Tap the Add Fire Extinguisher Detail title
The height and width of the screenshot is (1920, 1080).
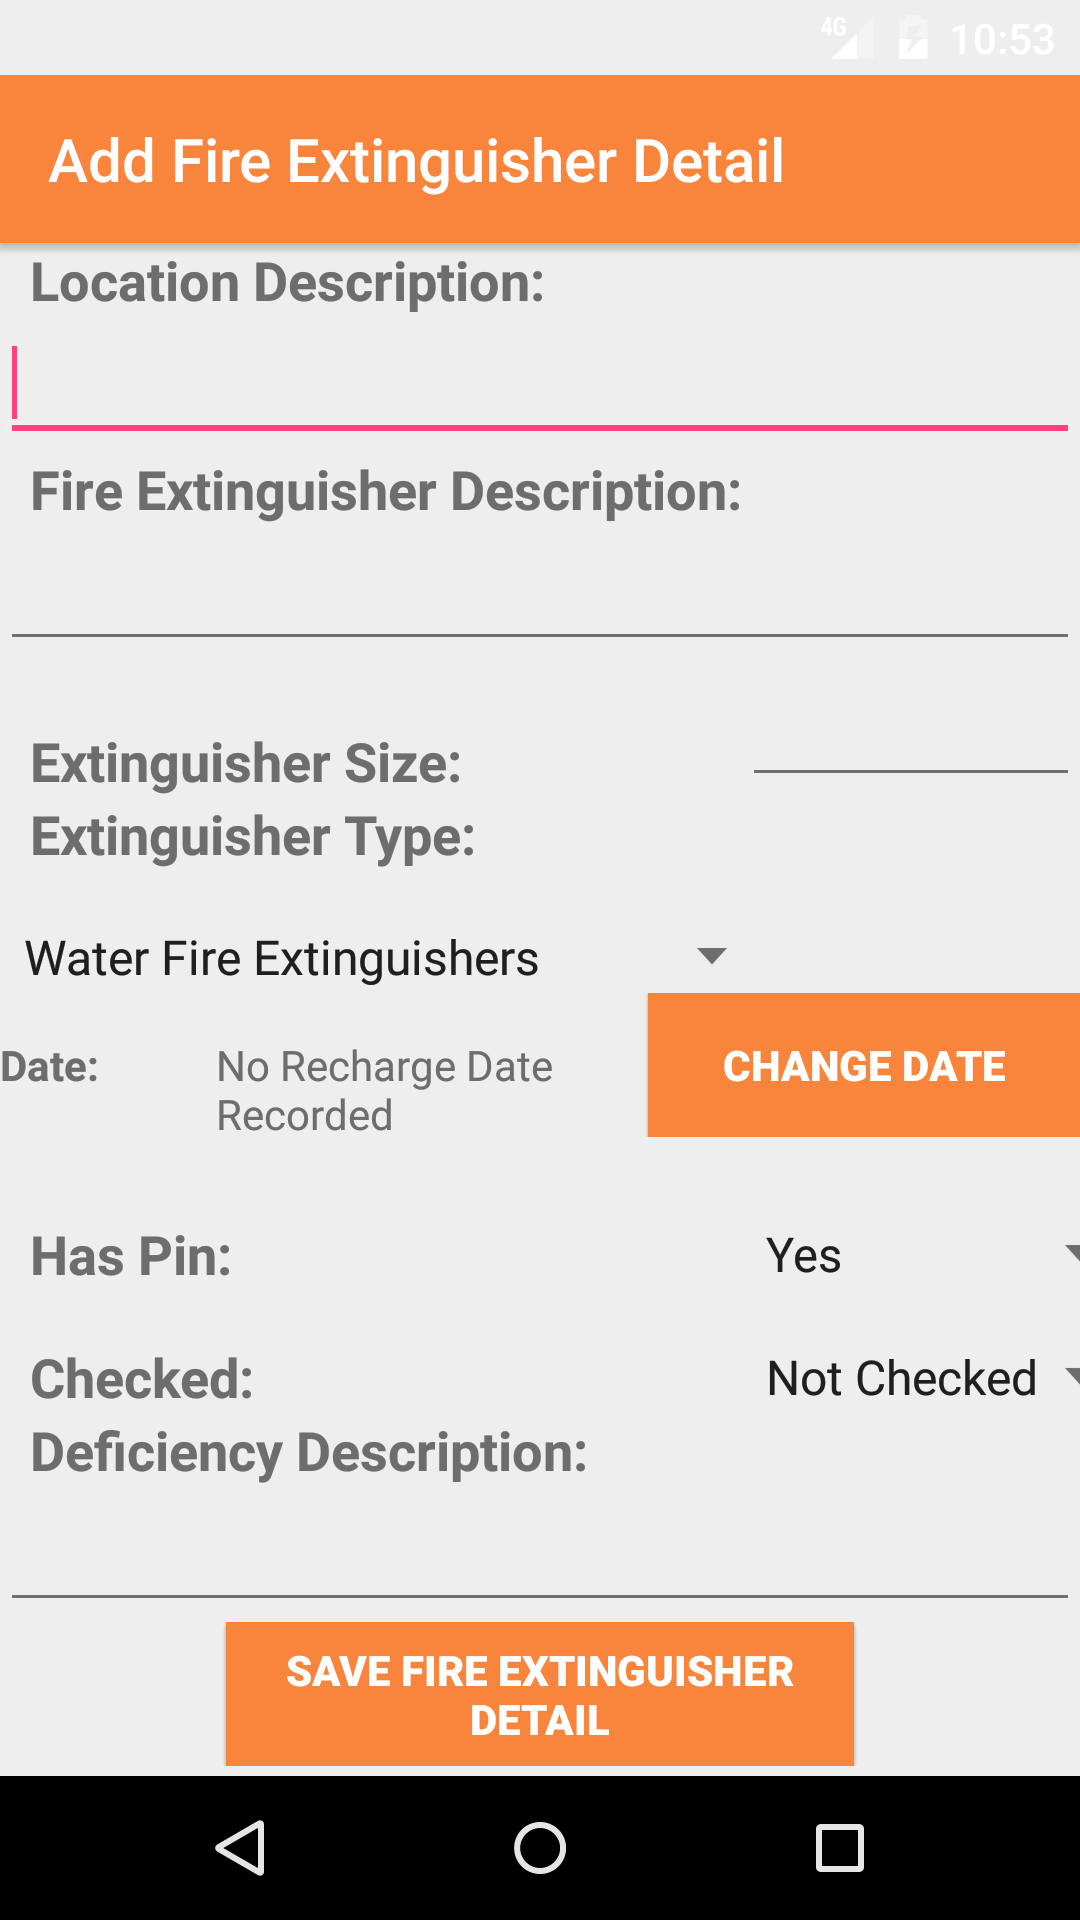(417, 161)
